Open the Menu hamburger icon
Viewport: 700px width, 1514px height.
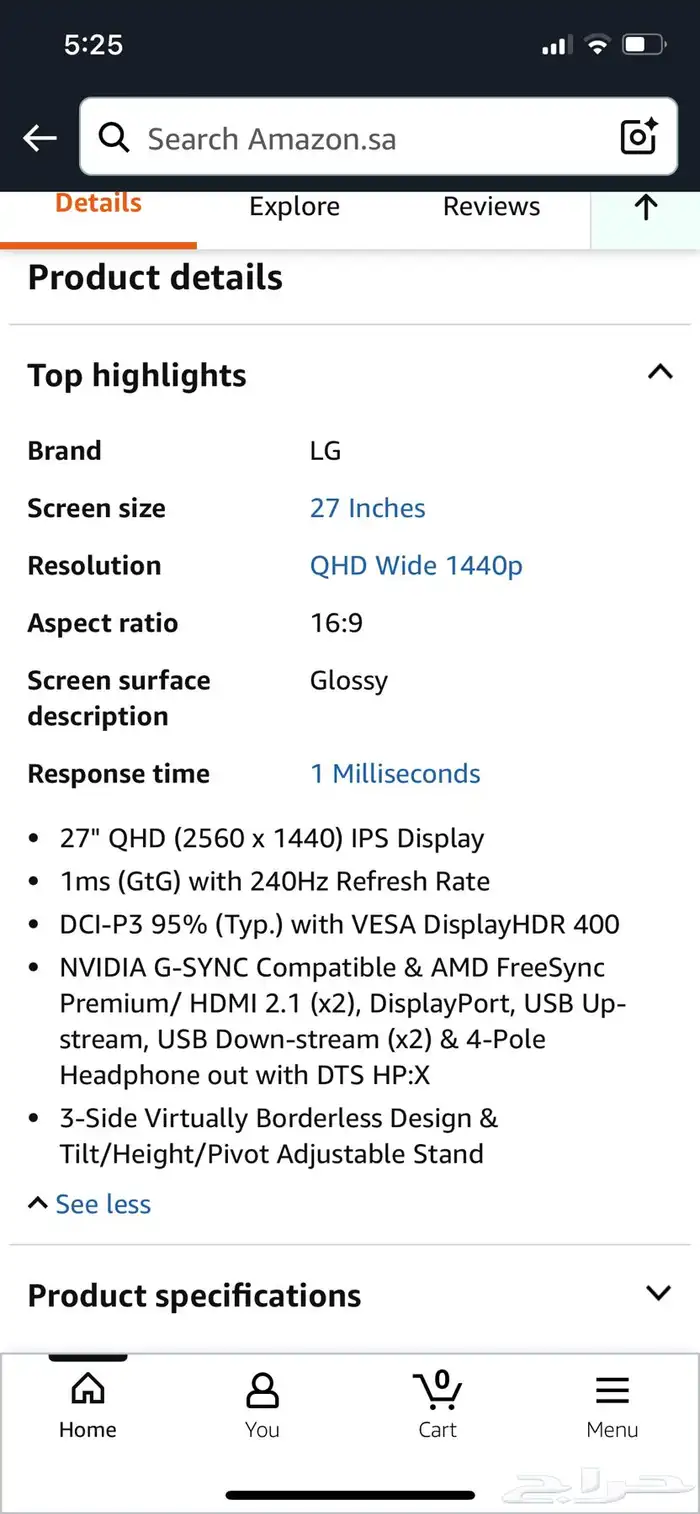pos(612,1388)
